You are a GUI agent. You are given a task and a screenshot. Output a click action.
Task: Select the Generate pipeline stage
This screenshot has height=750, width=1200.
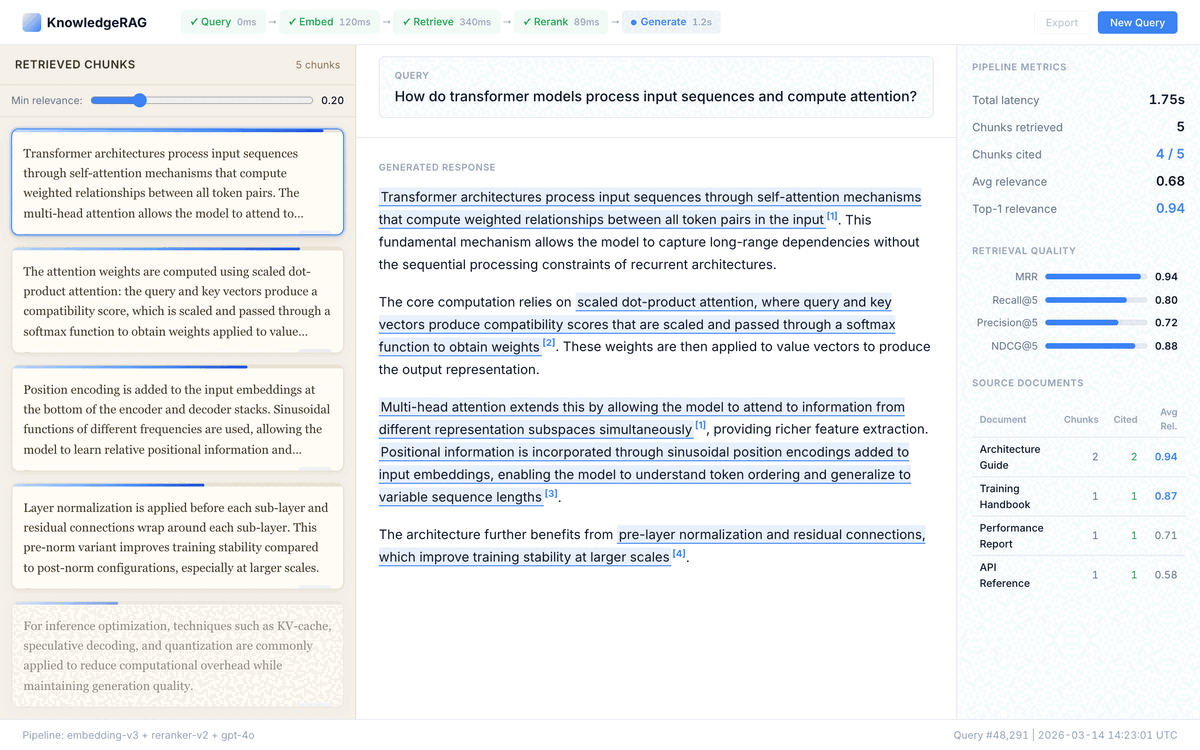click(669, 22)
